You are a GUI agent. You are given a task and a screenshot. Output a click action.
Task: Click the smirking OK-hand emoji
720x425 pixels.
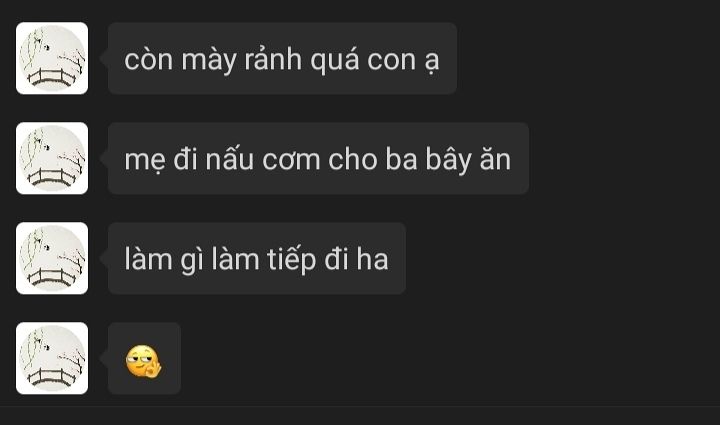[x=144, y=362]
